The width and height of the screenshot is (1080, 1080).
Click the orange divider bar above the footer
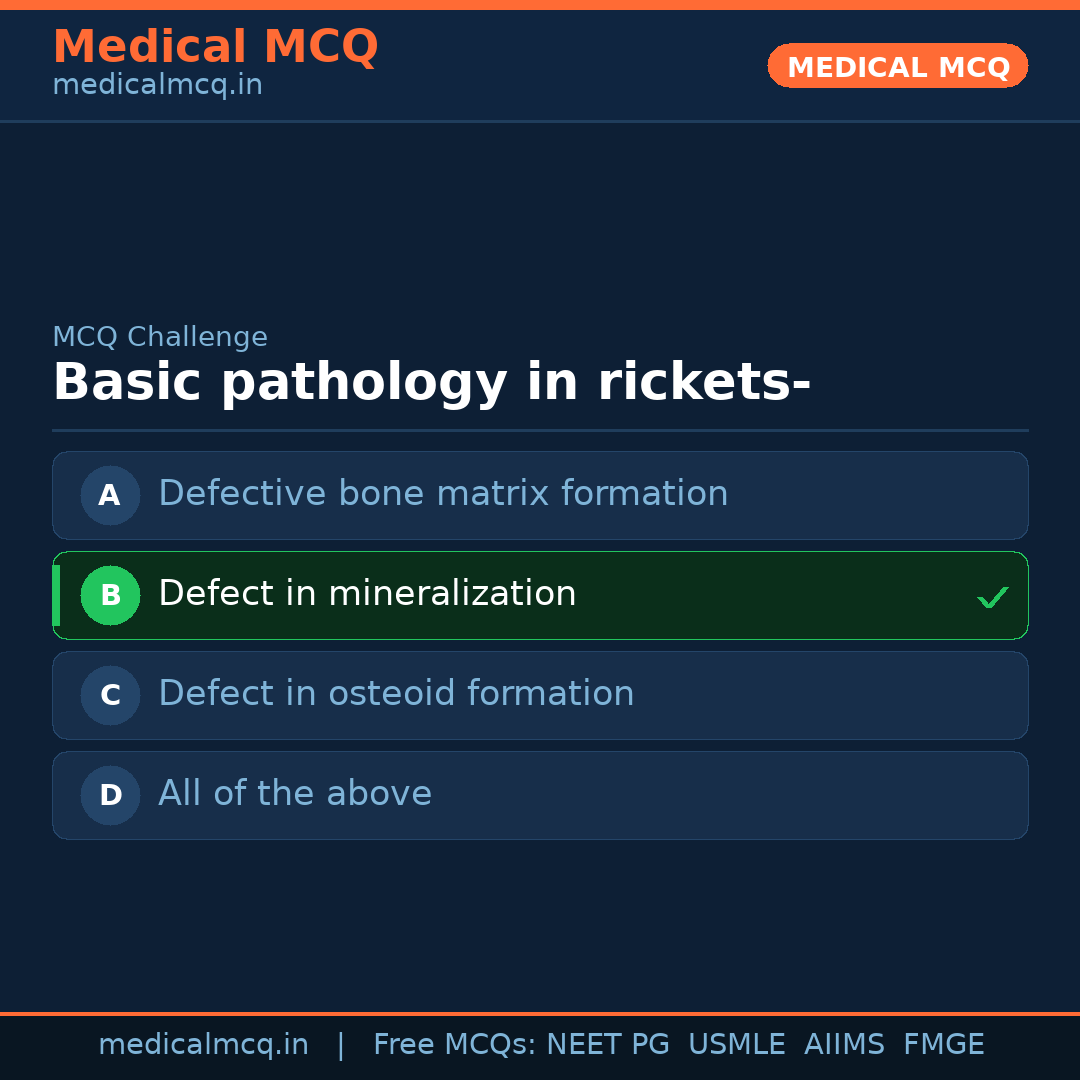(540, 1012)
